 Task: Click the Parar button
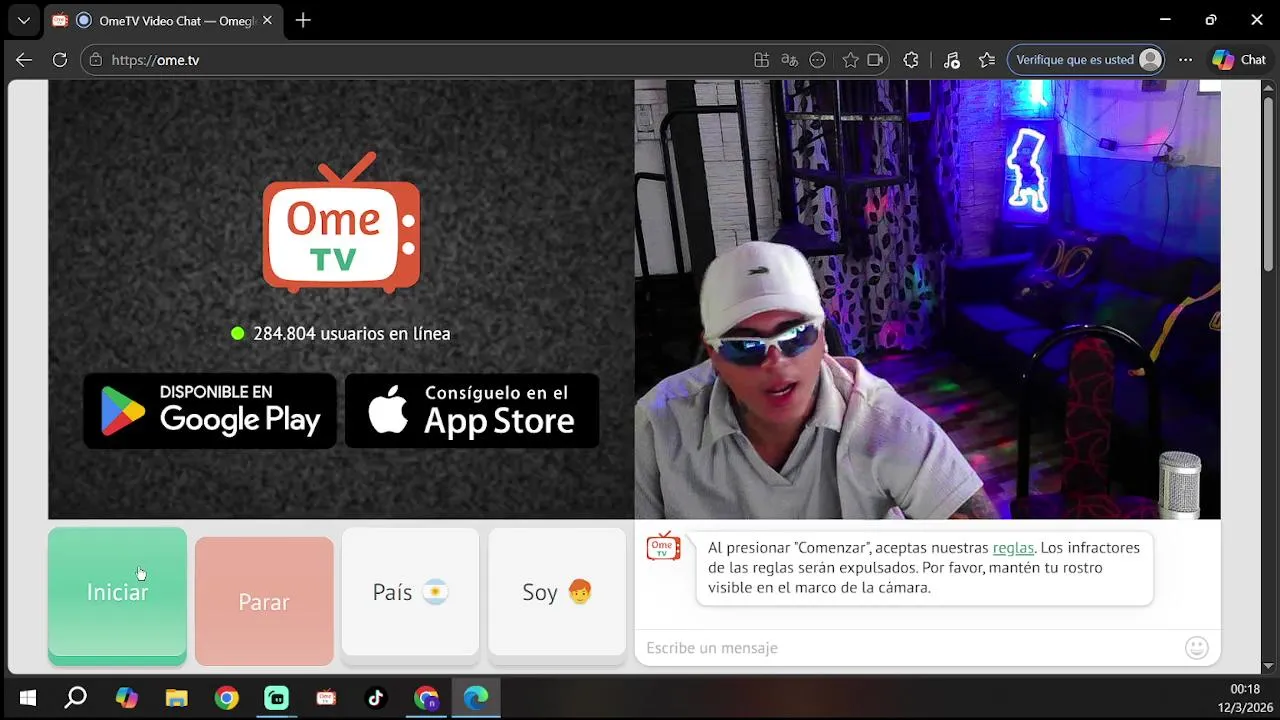[264, 601]
